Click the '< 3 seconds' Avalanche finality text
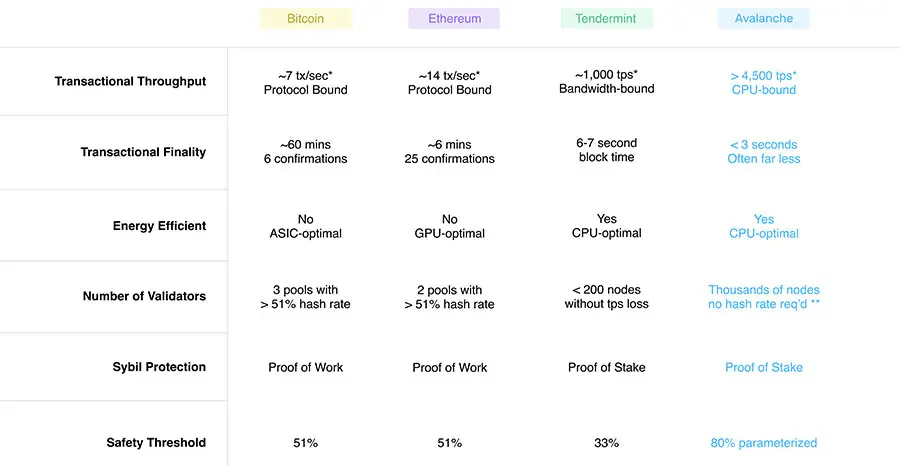900x466 pixels. click(763, 145)
